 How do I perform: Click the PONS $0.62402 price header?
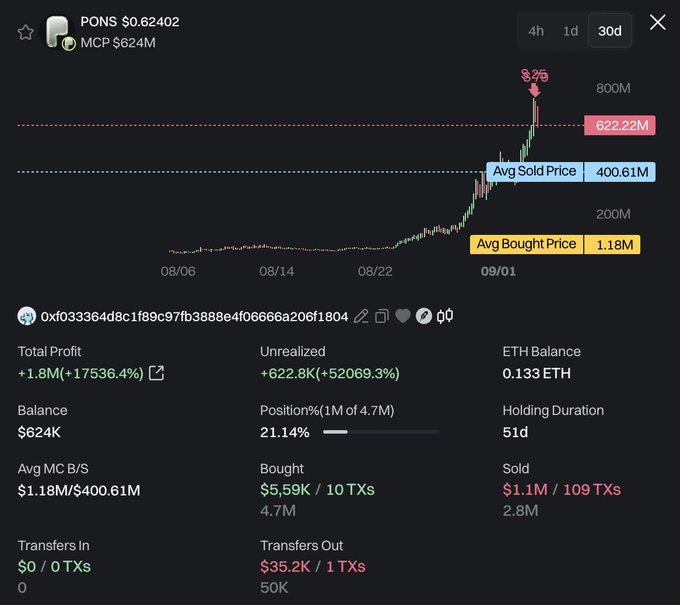[x=130, y=21]
